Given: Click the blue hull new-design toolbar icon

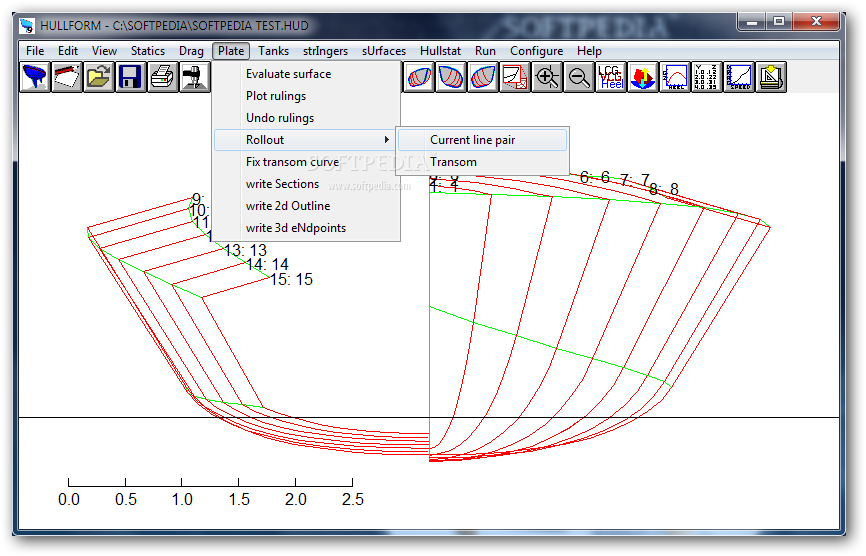Looking at the screenshot, I should [35, 77].
